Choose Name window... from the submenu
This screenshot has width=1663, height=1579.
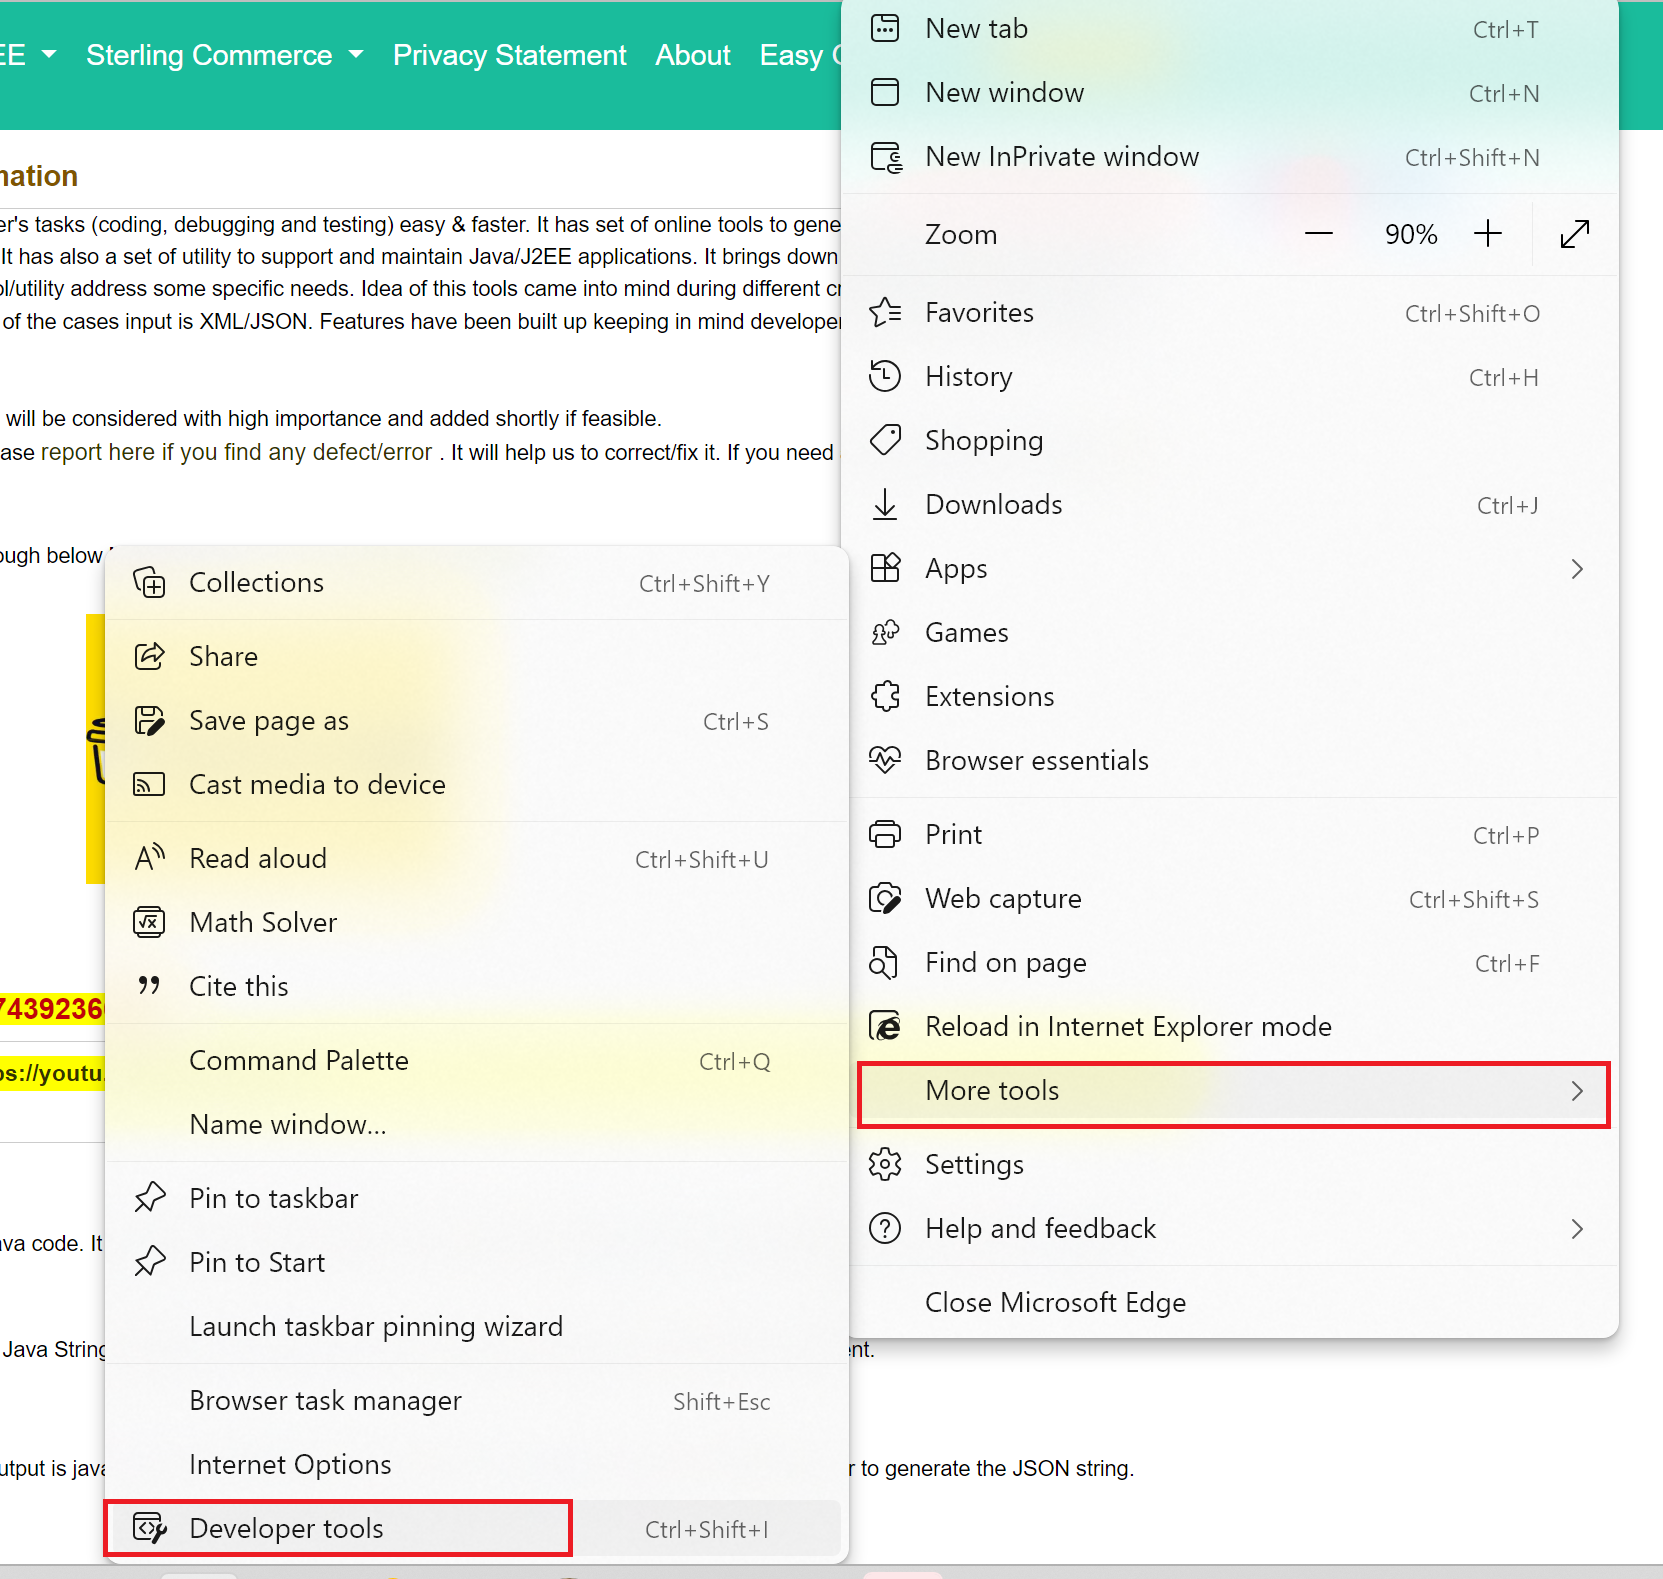pos(477,1125)
